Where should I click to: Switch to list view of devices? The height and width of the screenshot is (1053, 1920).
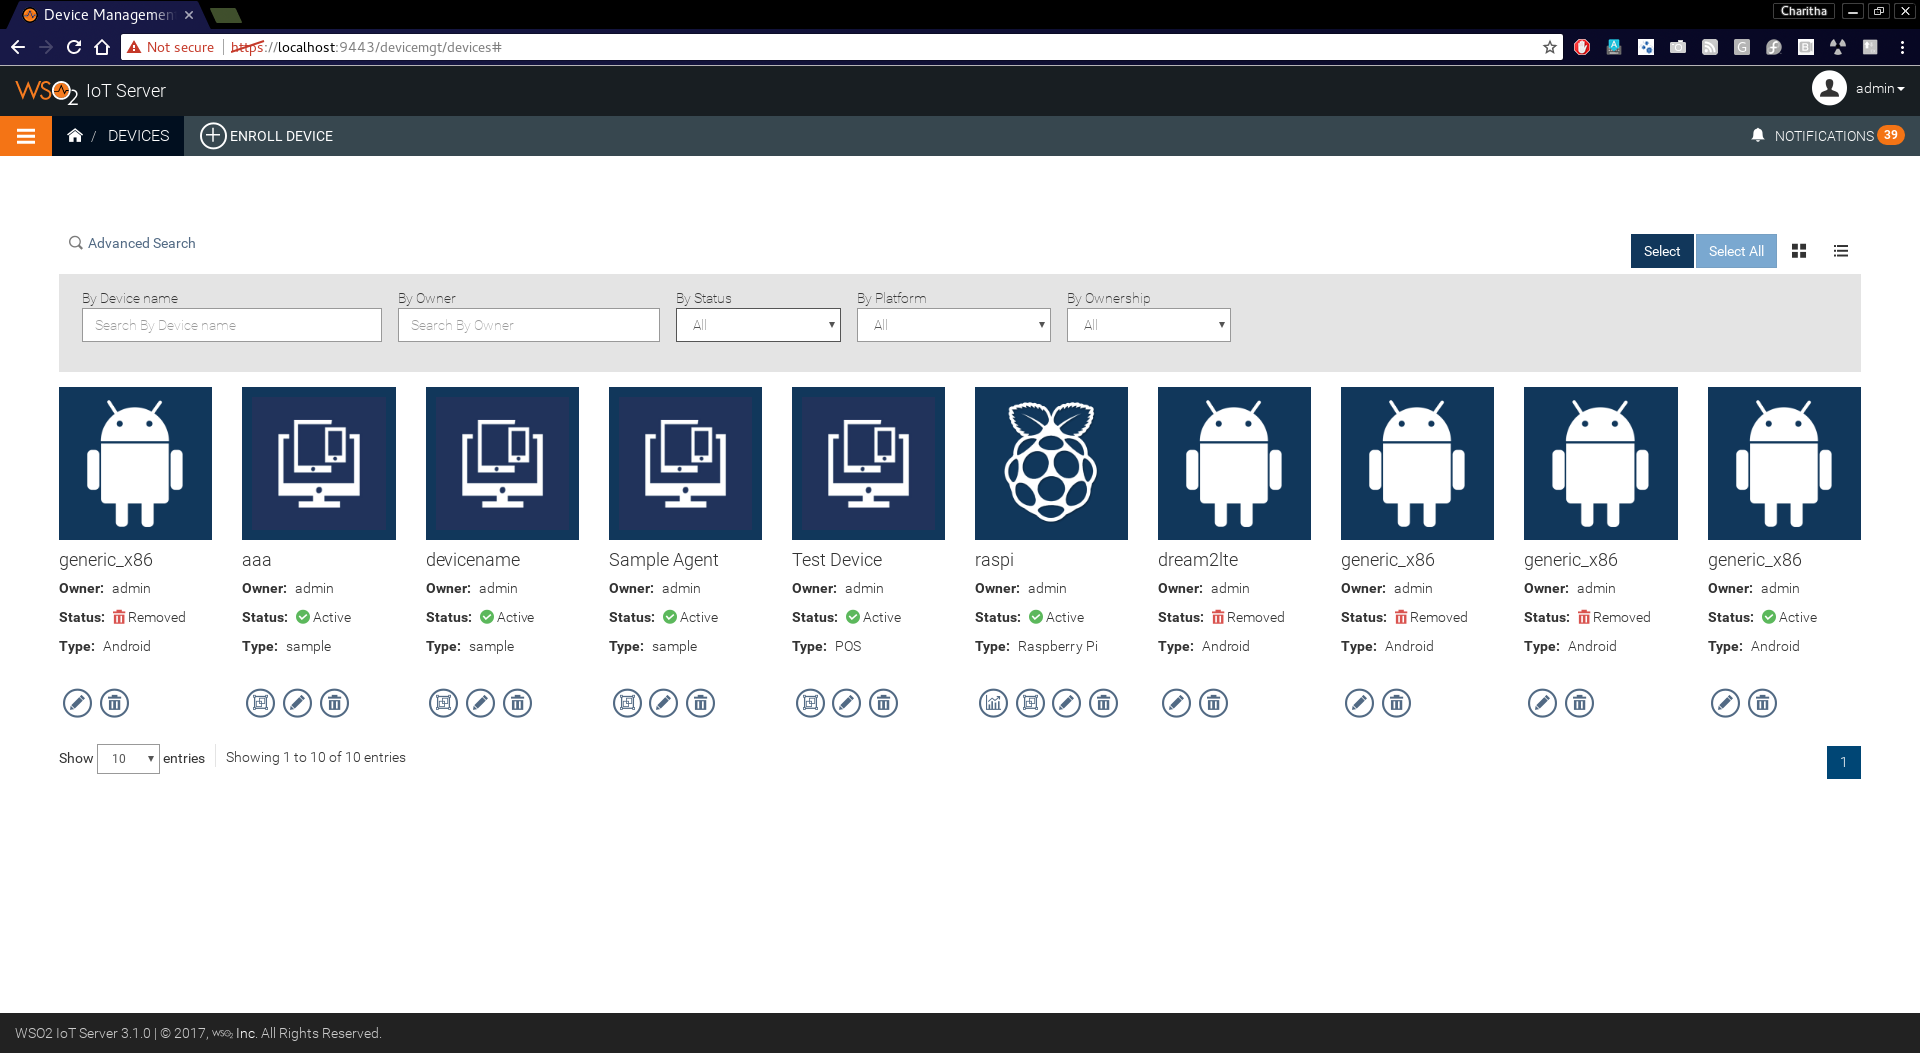click(x=1840, y=251)
